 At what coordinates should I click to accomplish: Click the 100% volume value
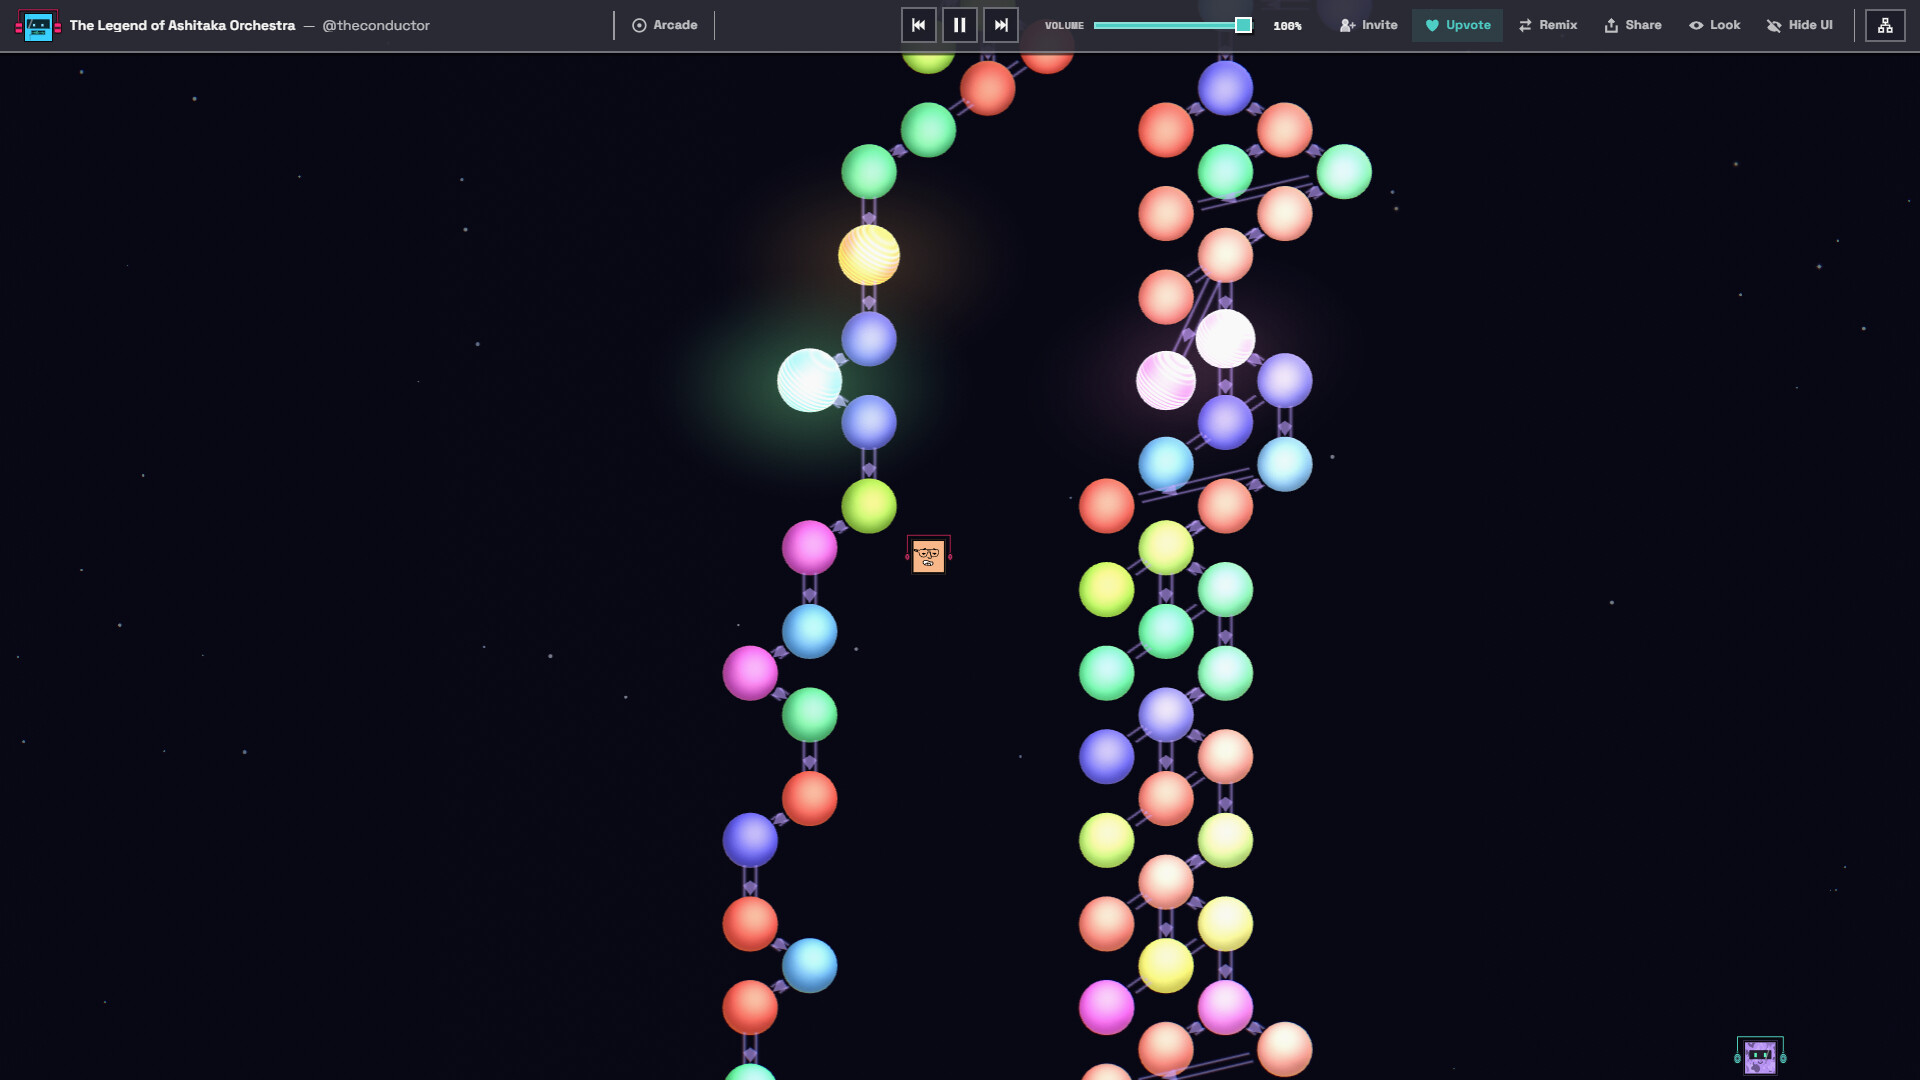pos(1287,26)
